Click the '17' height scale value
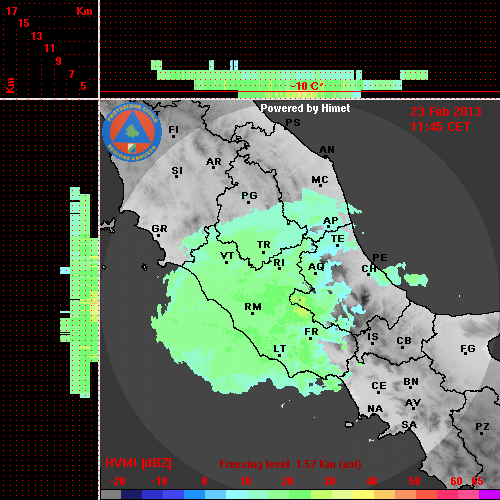Screen dimensions: 500x500 pos(11,11)
